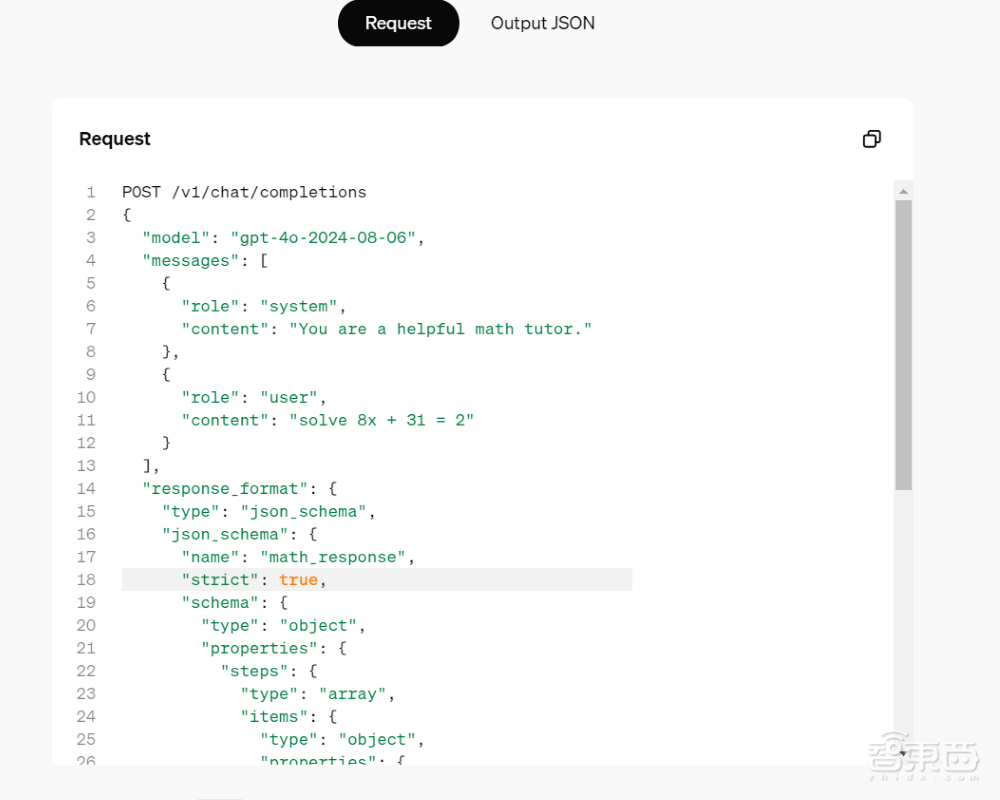This screenshot has height=800, width=1000.
Task: Click the "array" type value
Action: (x=353, y=694)
